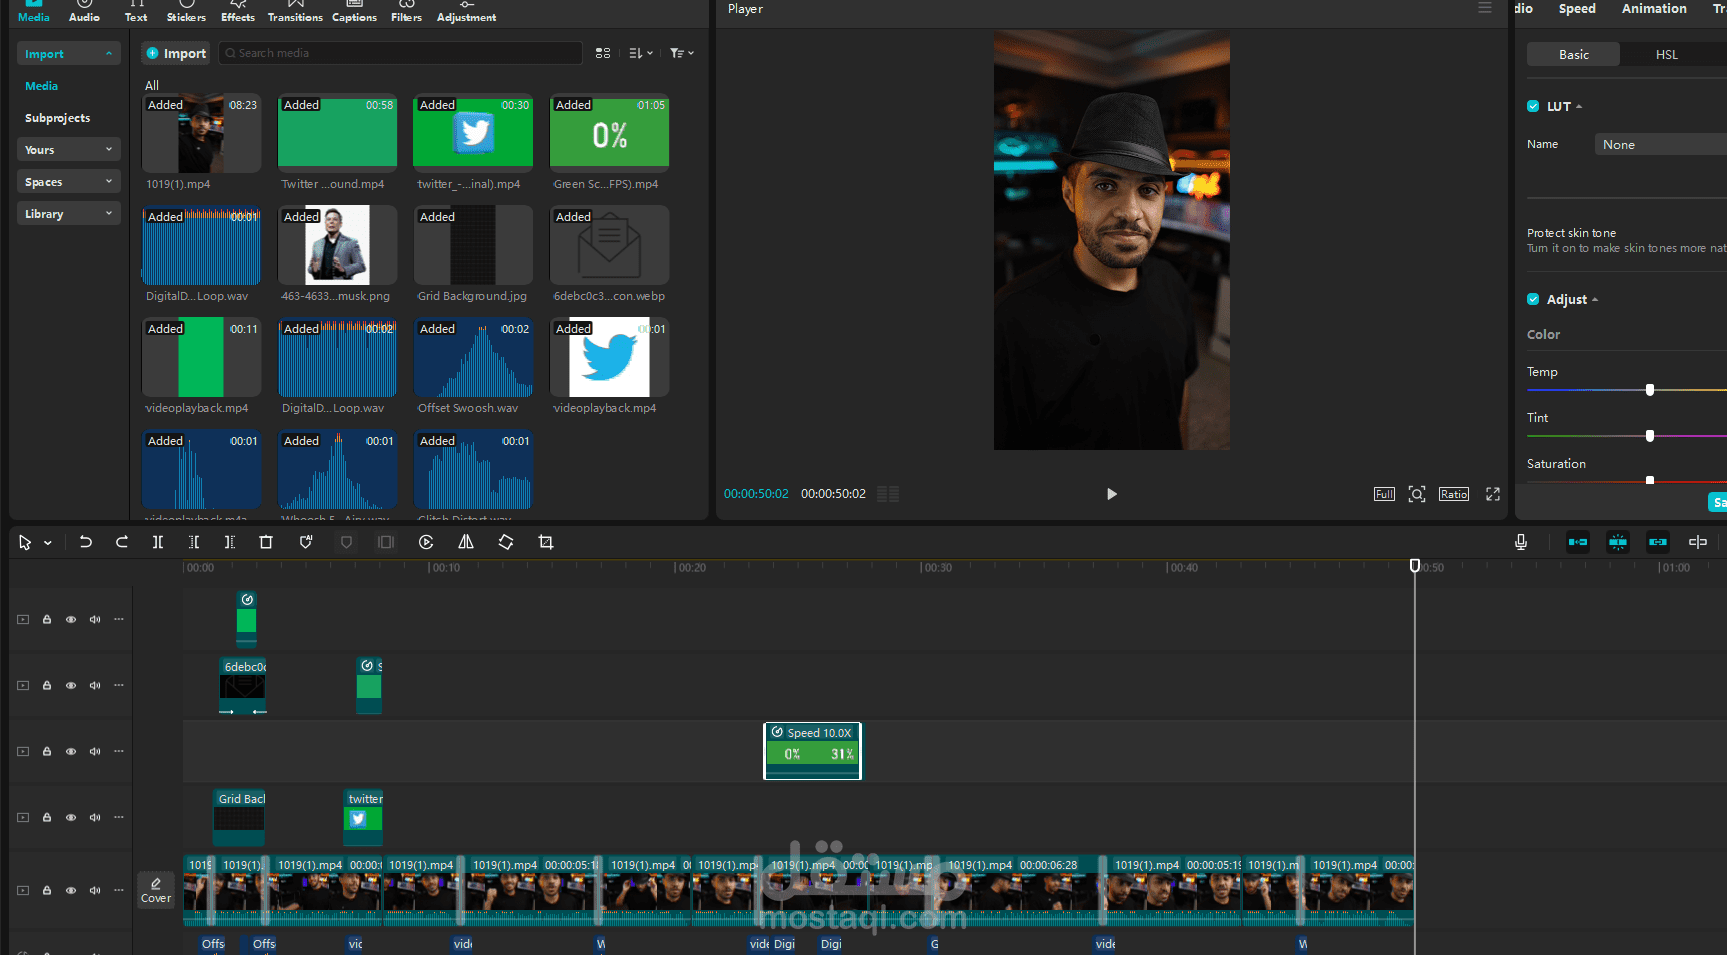Toggle the main track magnet
This screenshot has height=955, width=1727.
tap(1578, 542)
